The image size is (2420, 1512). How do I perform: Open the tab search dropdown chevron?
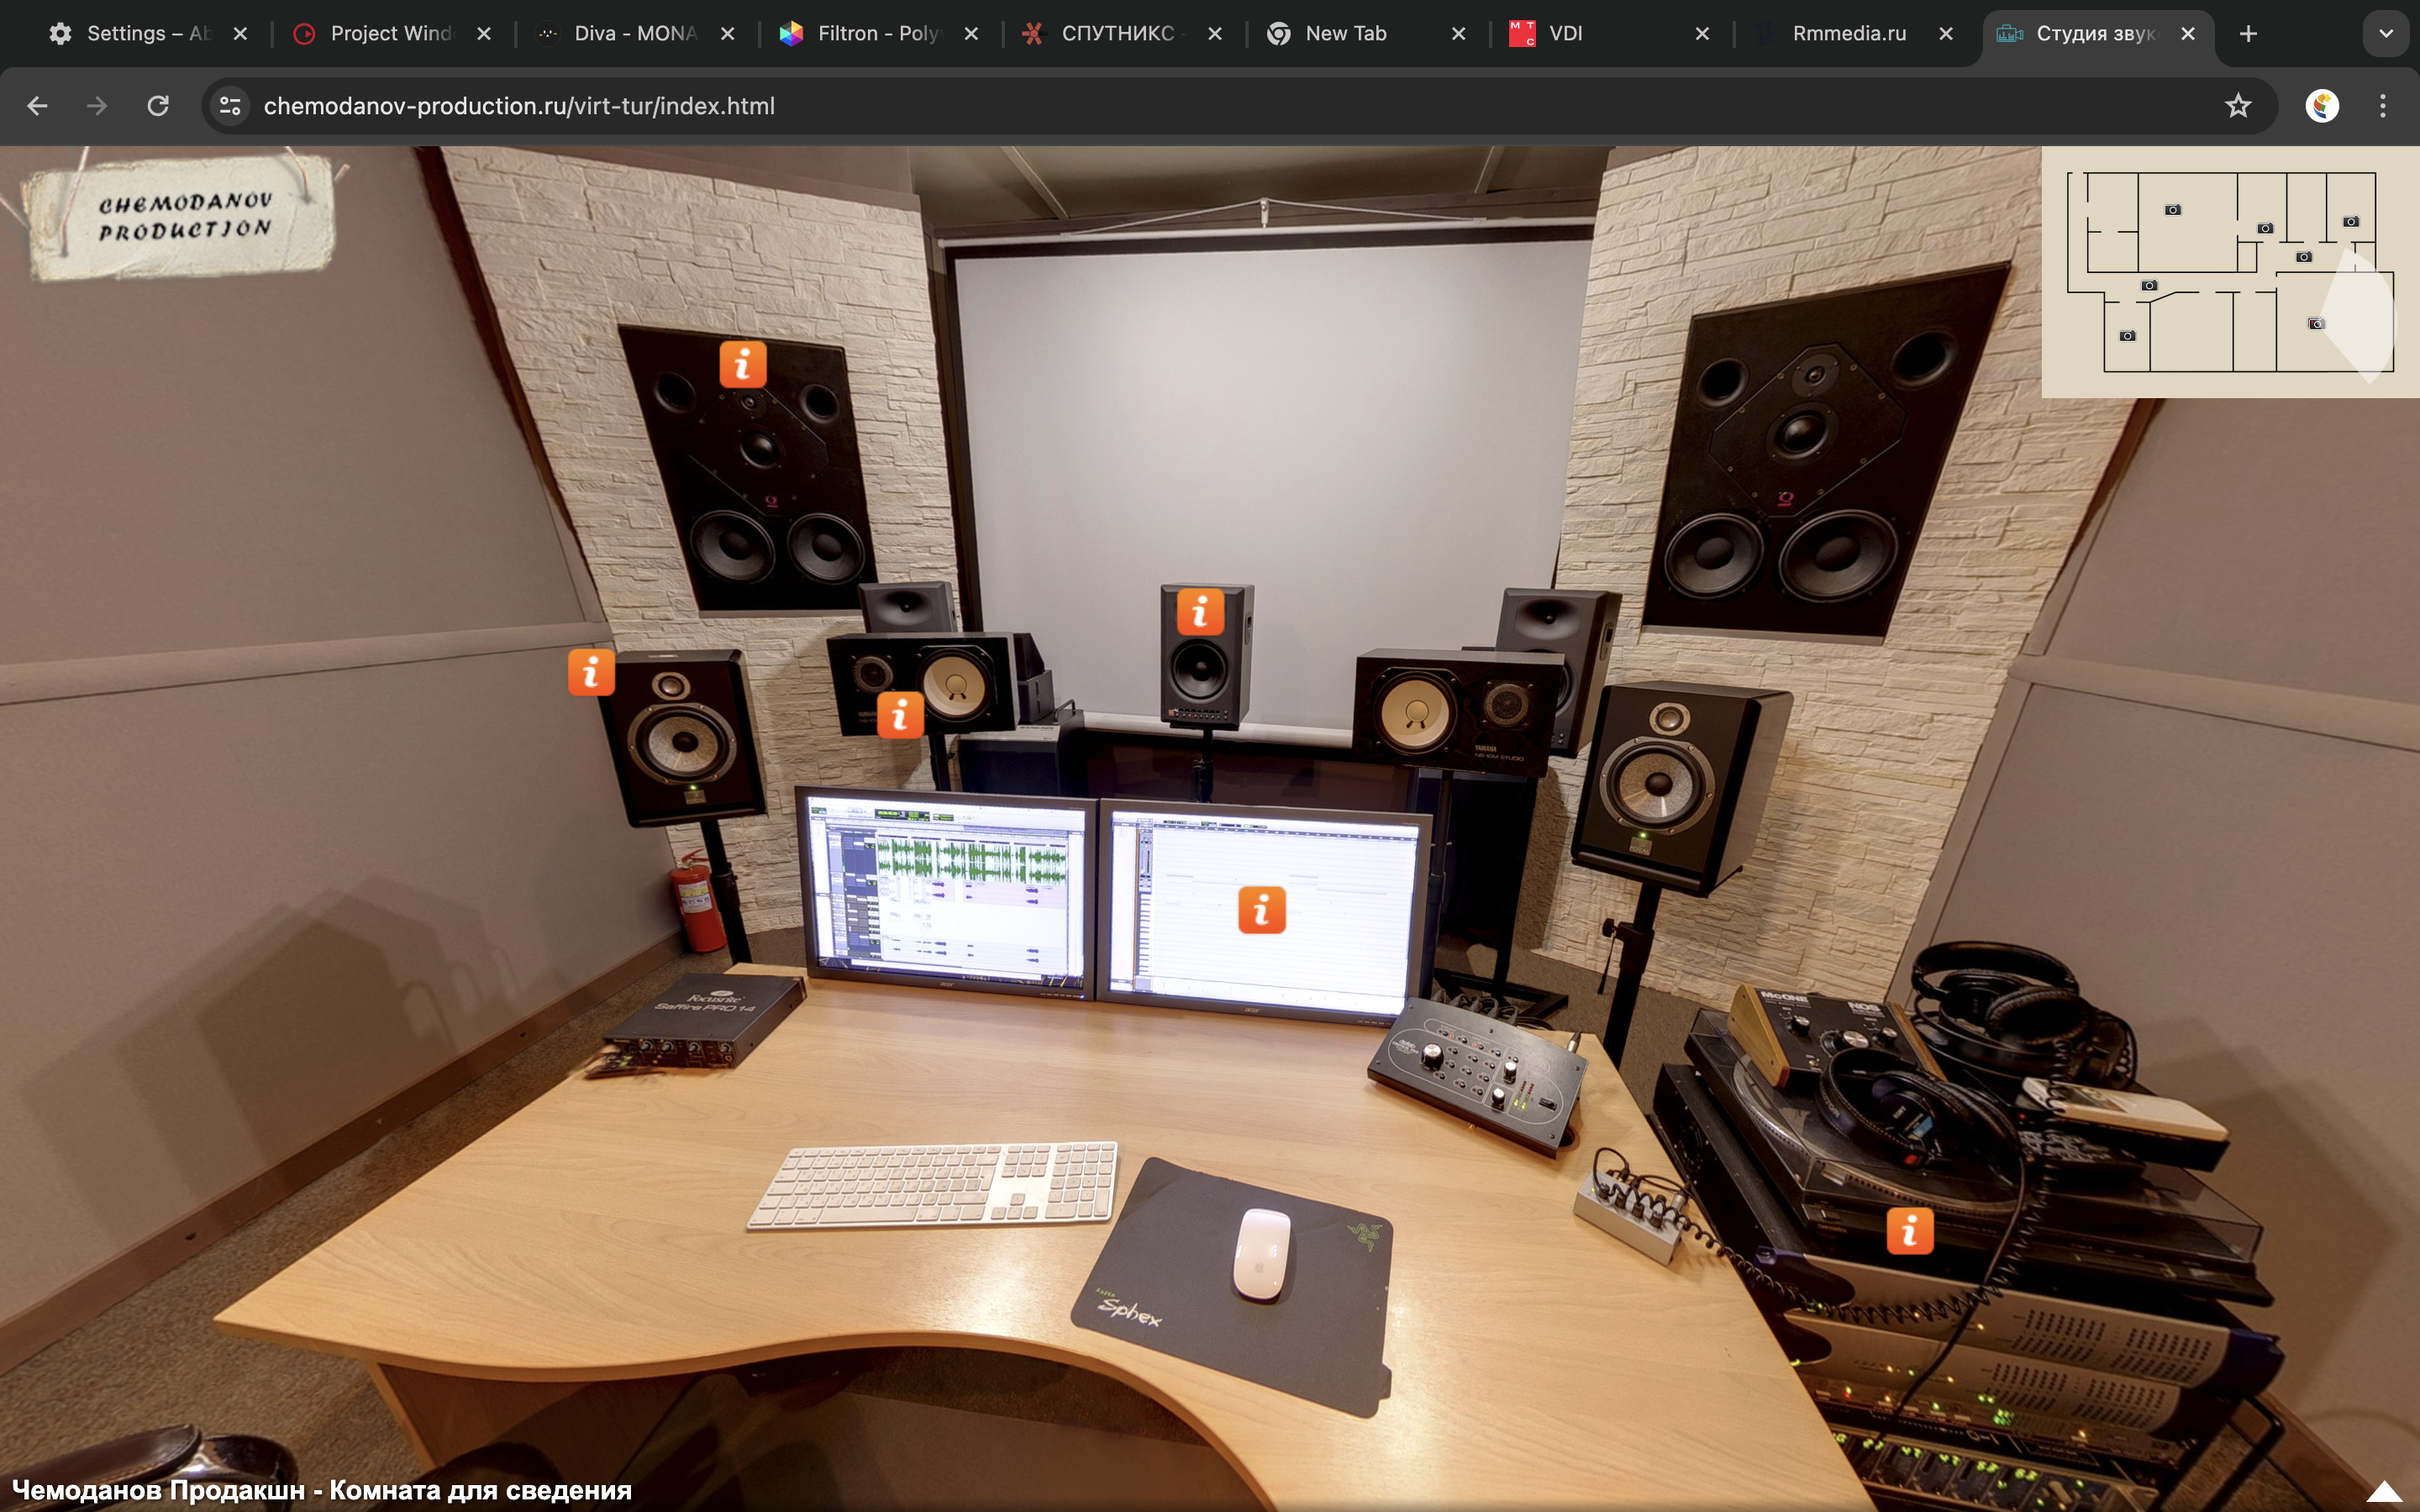tap(2386, 34)
